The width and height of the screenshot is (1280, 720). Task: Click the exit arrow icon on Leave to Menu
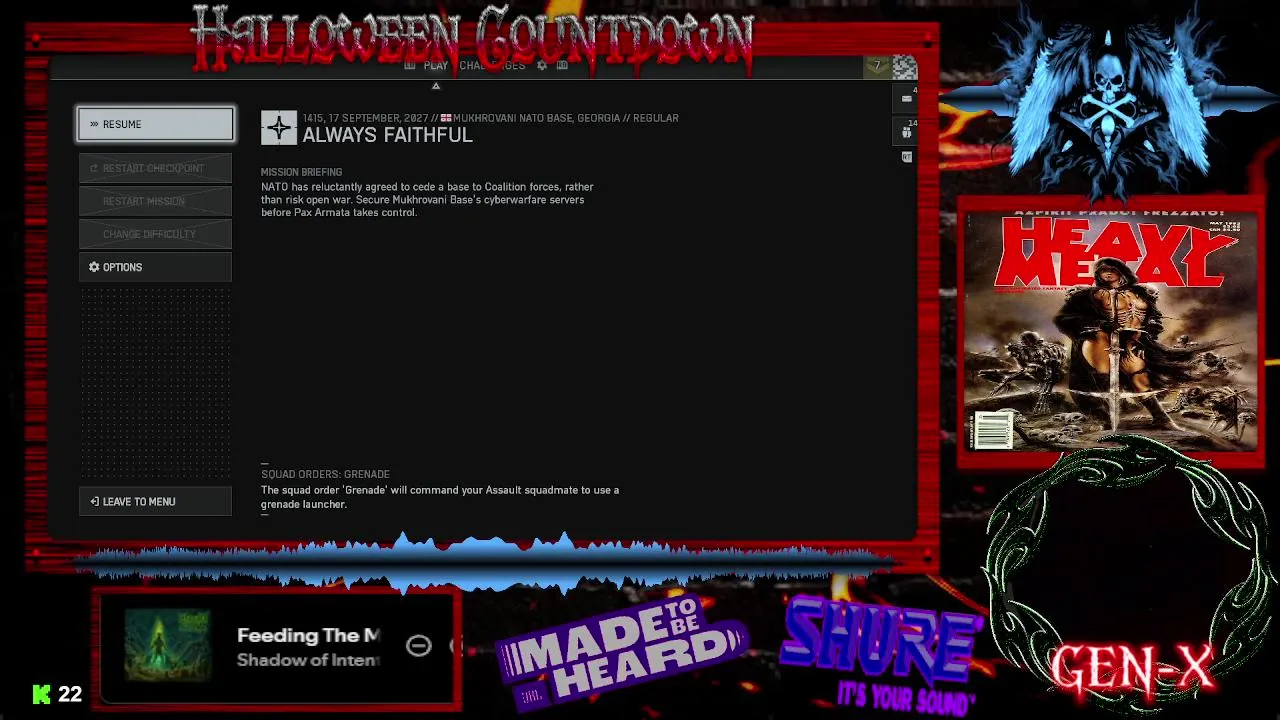coord(95,501)
